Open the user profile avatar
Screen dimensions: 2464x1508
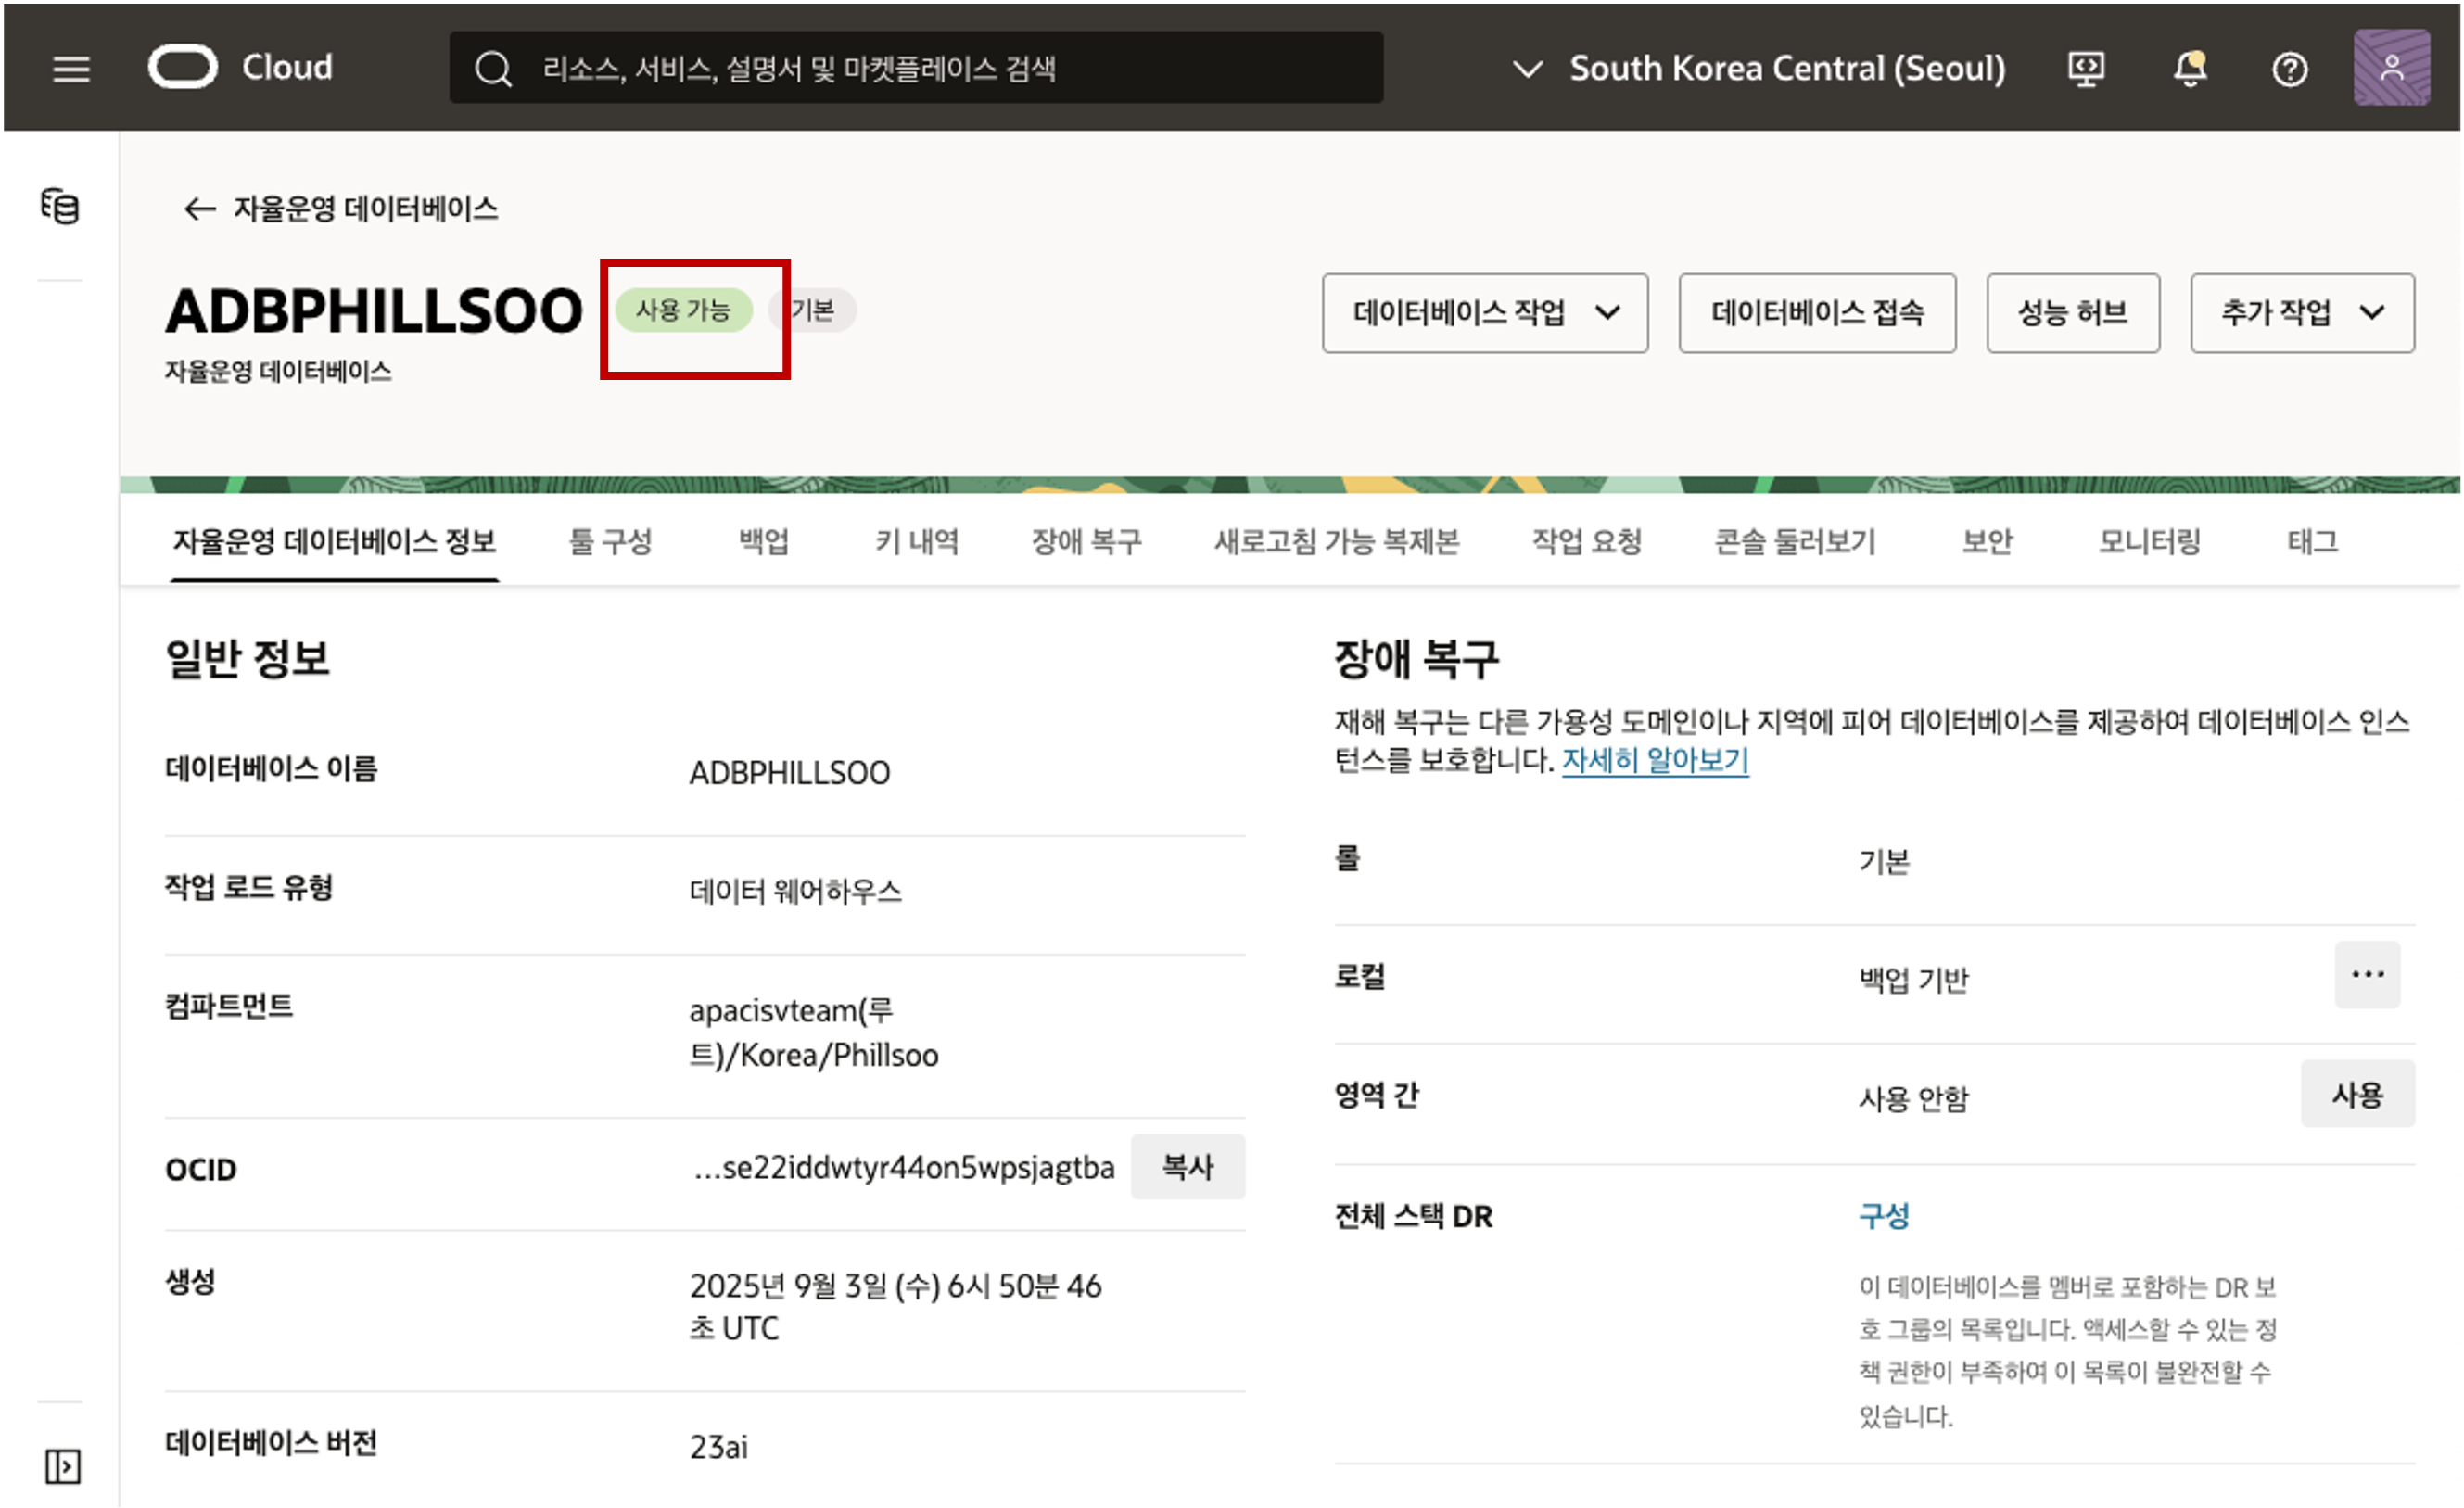(x=2392, y=67)
